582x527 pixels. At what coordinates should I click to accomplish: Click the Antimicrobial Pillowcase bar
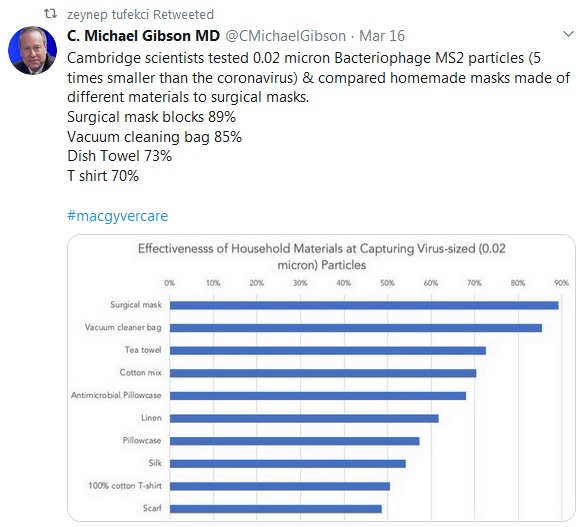(318, 396)
